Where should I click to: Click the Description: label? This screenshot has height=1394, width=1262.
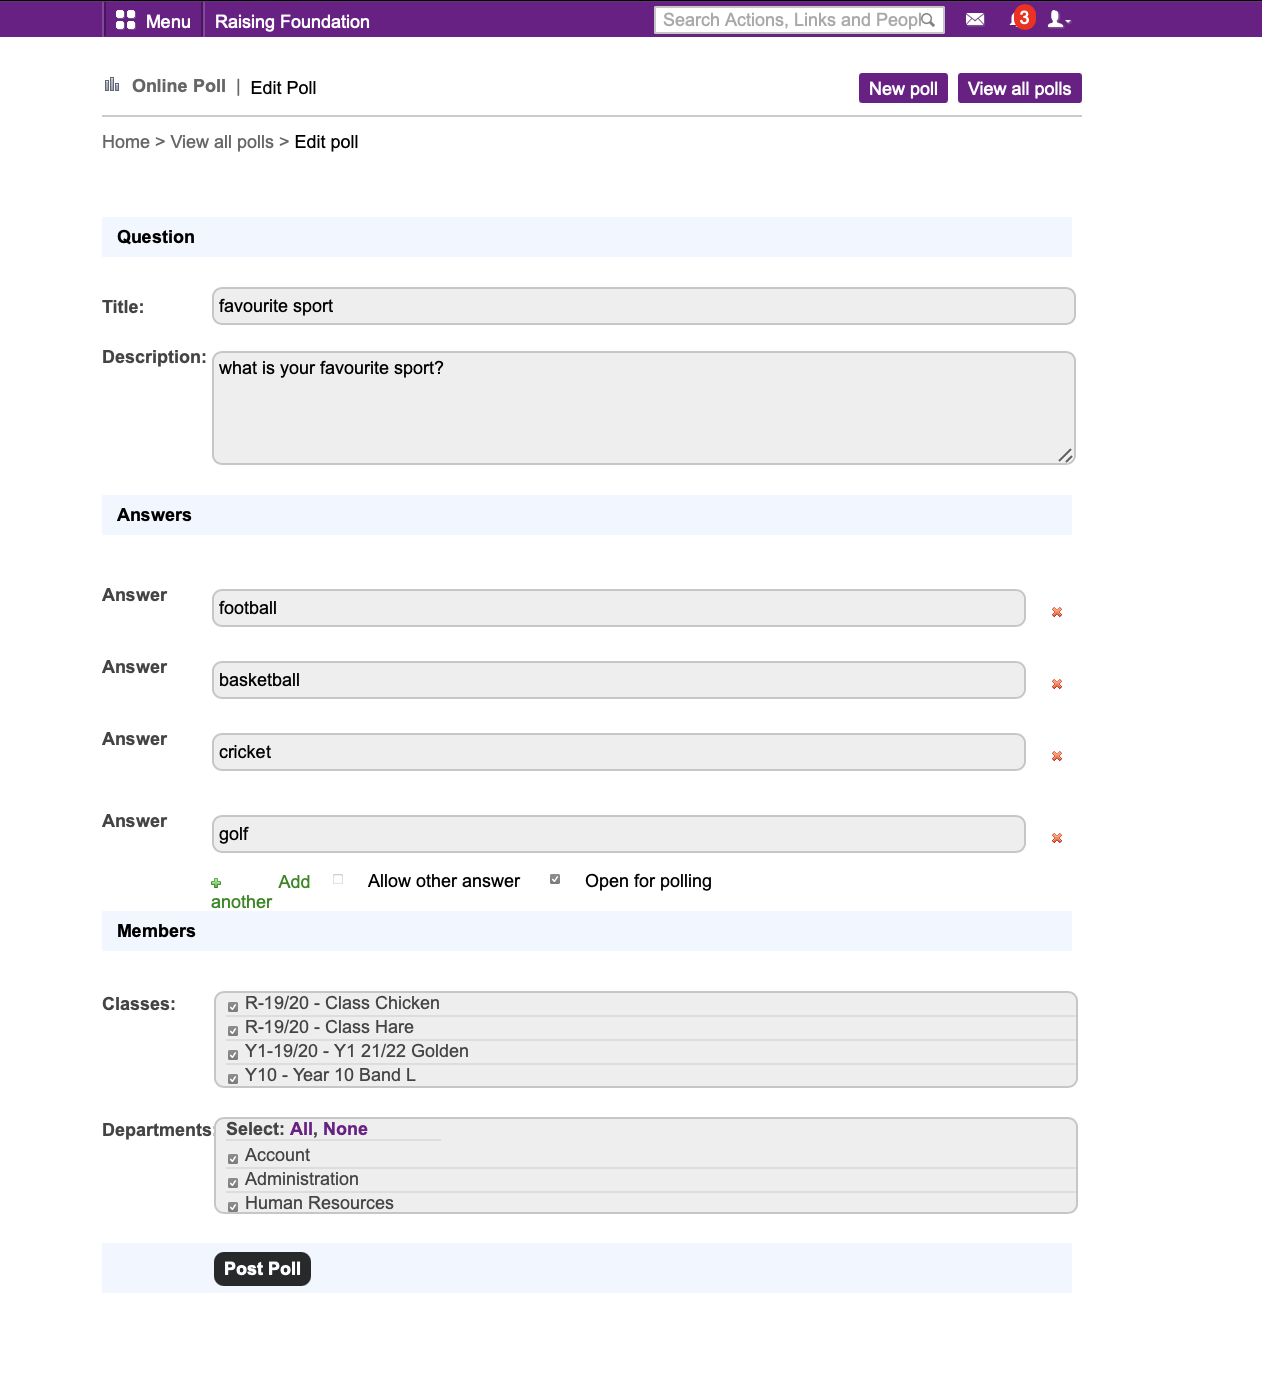(x=154, y=357)
